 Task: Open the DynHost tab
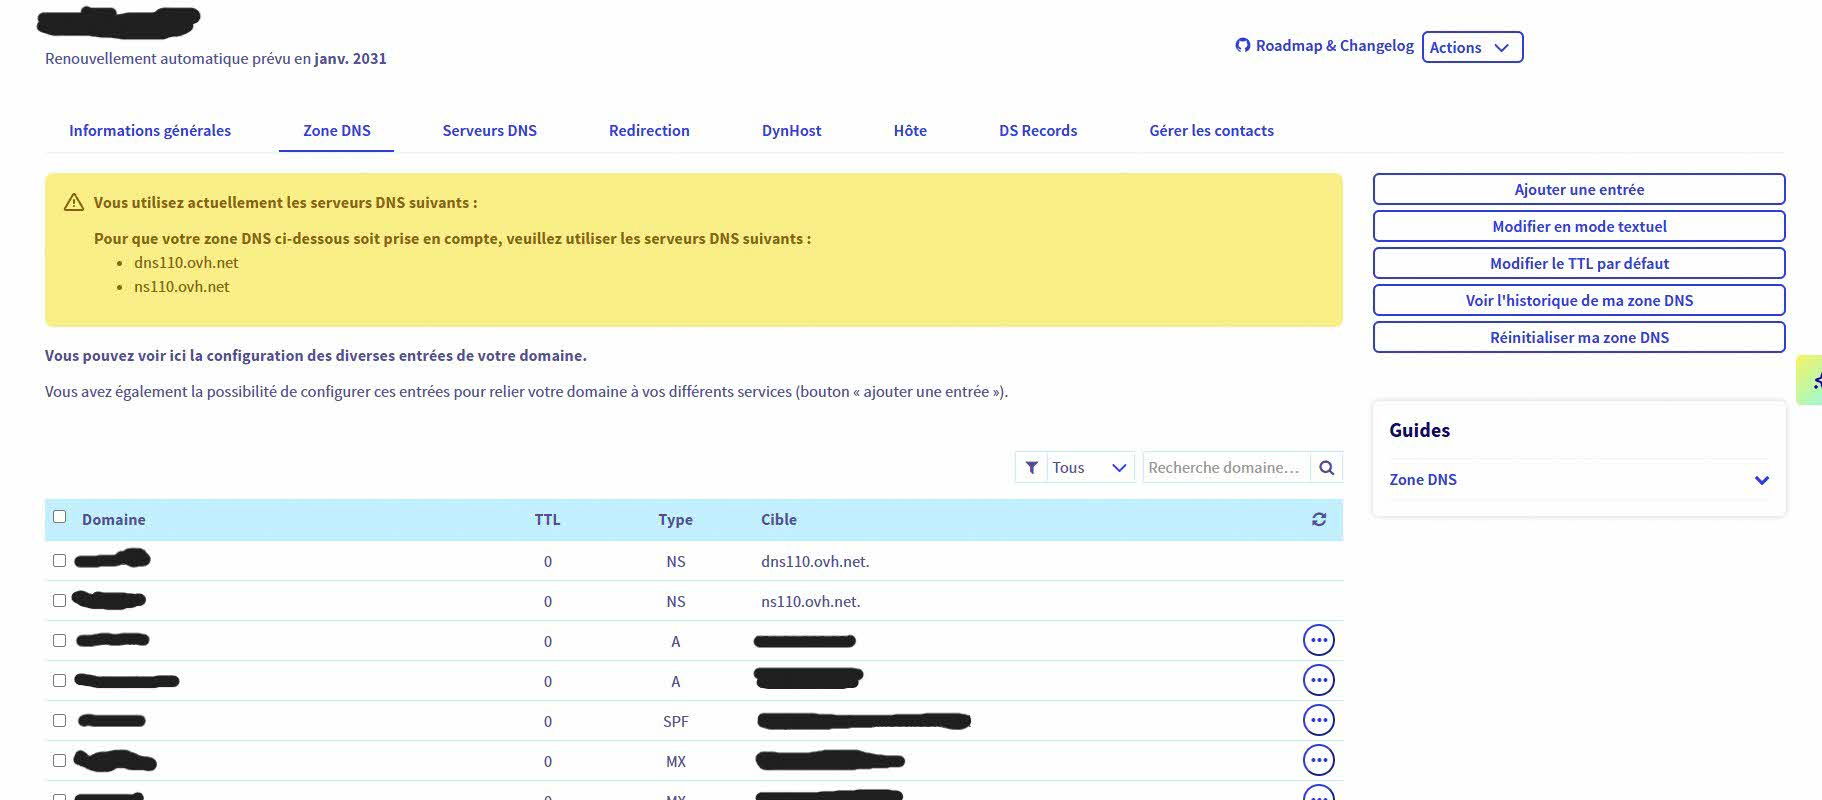(791, 130)
